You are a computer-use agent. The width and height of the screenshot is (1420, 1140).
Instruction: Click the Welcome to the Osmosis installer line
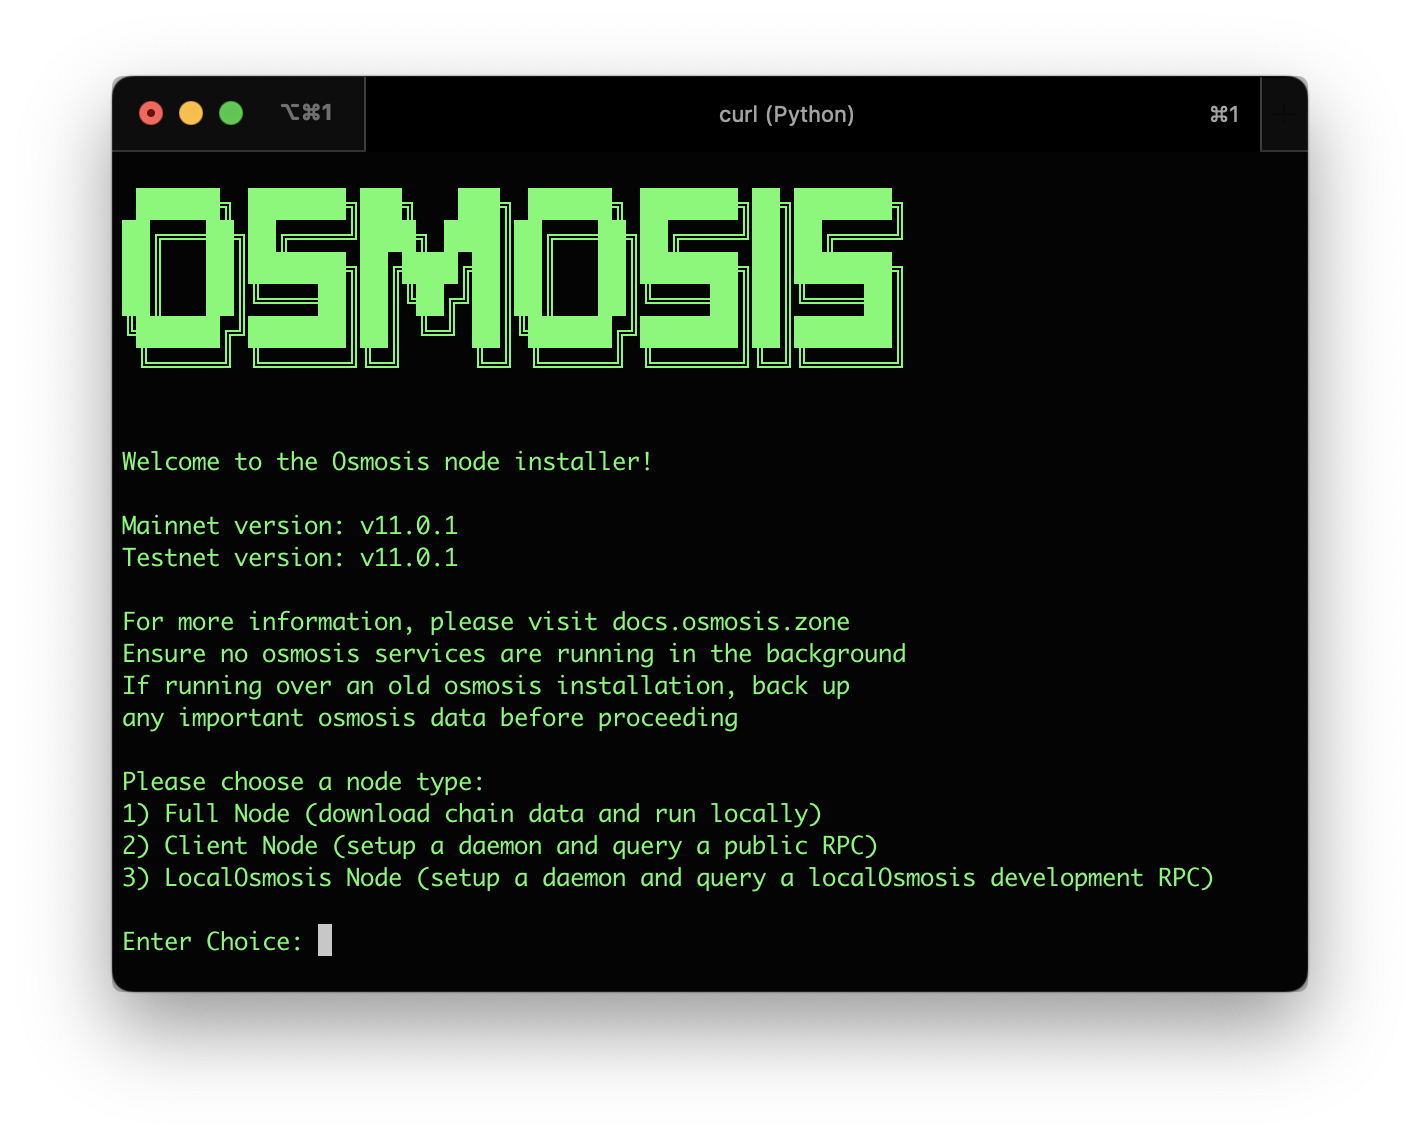click(x=387, y=462)
